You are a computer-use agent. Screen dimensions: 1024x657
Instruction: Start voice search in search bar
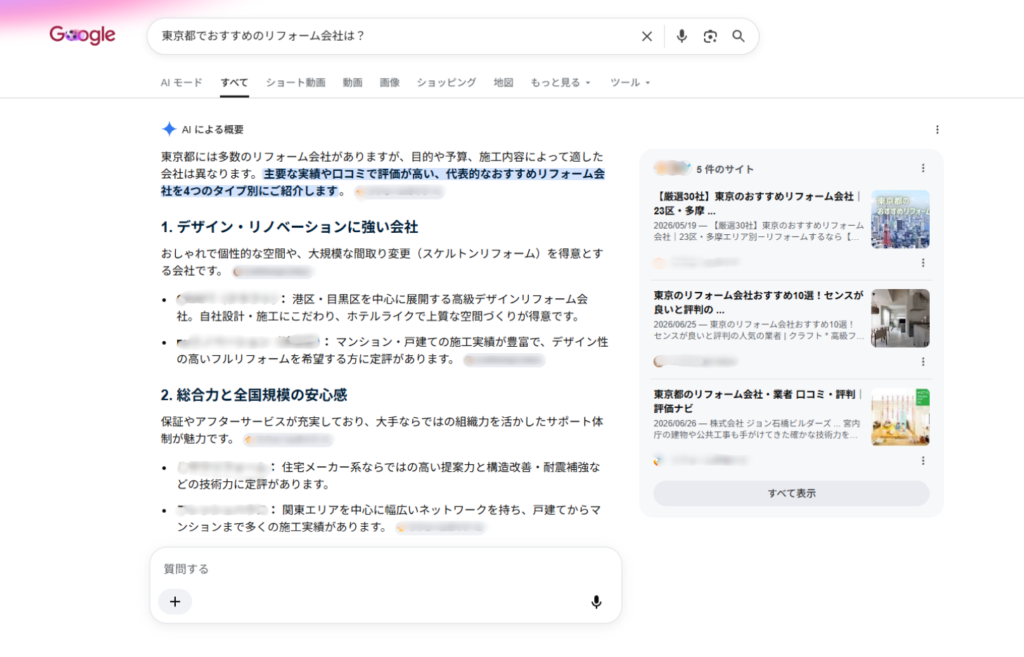681,36
